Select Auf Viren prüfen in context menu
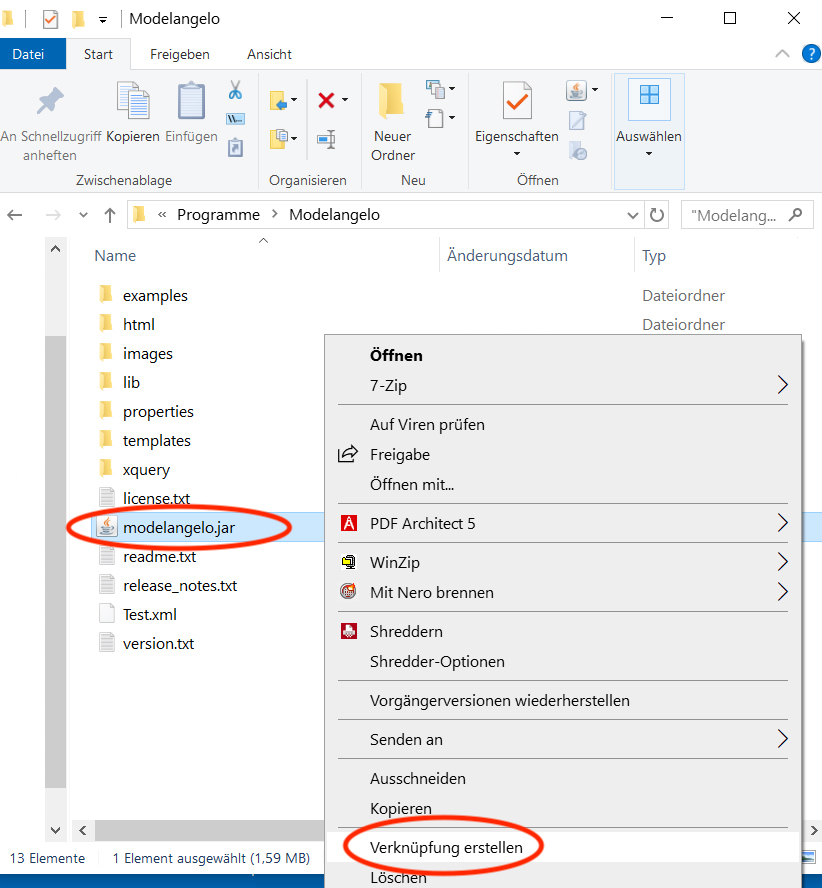822x888 pixels. pos(427,424)
